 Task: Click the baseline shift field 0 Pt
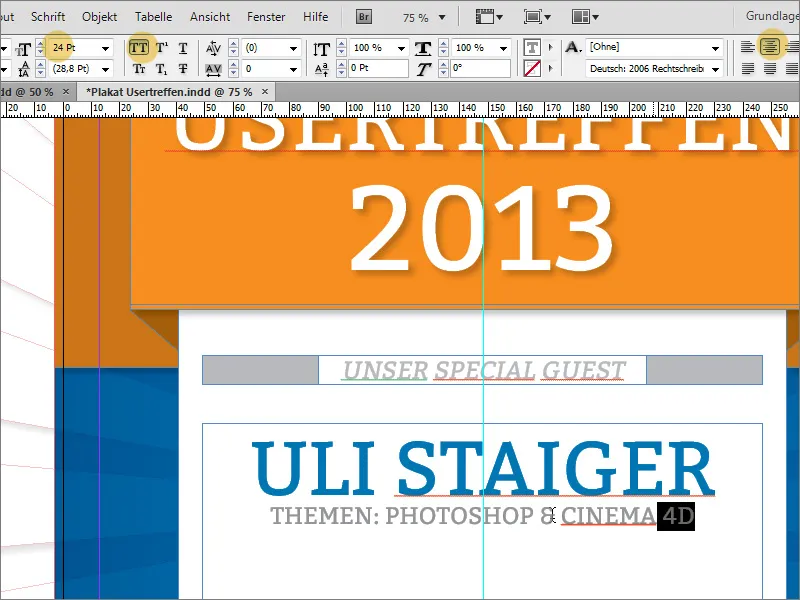[x=378, y=68]
